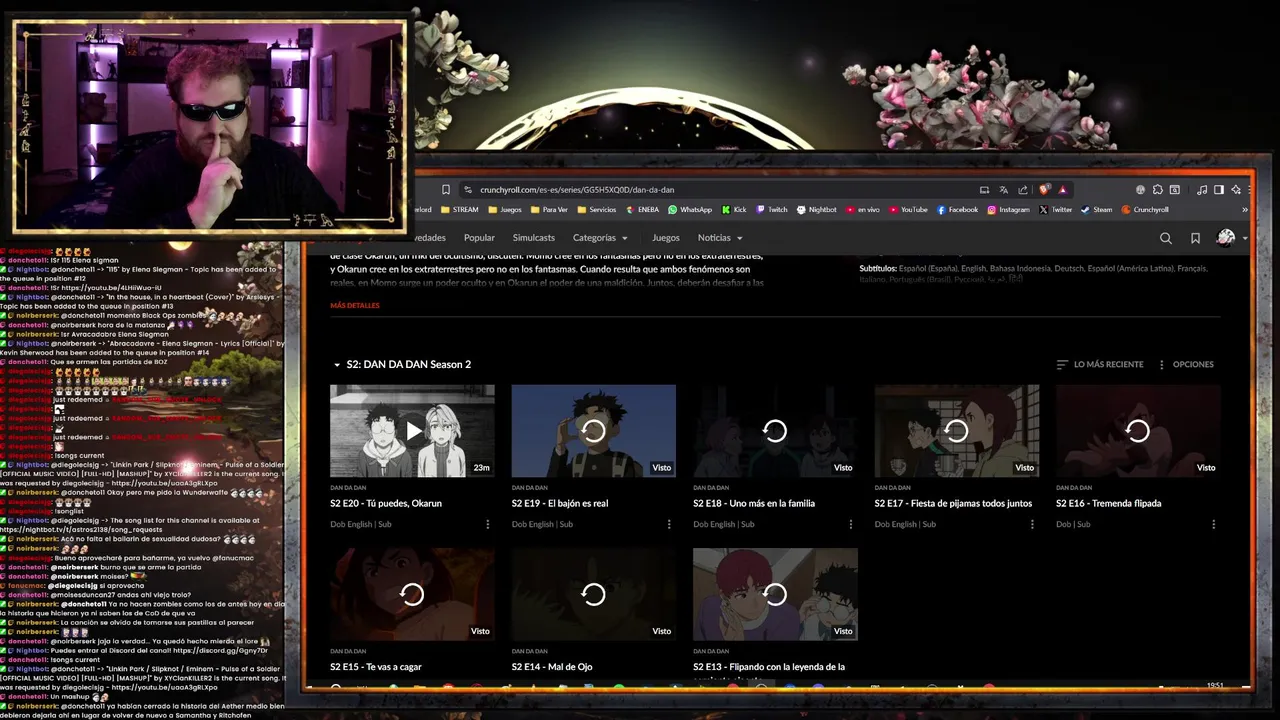Collapse the S2: DAN DA DAN Season 2 selector
The height and width of the screenshot is (720, 1280).
pyautogui.click(x=401, y=365)
